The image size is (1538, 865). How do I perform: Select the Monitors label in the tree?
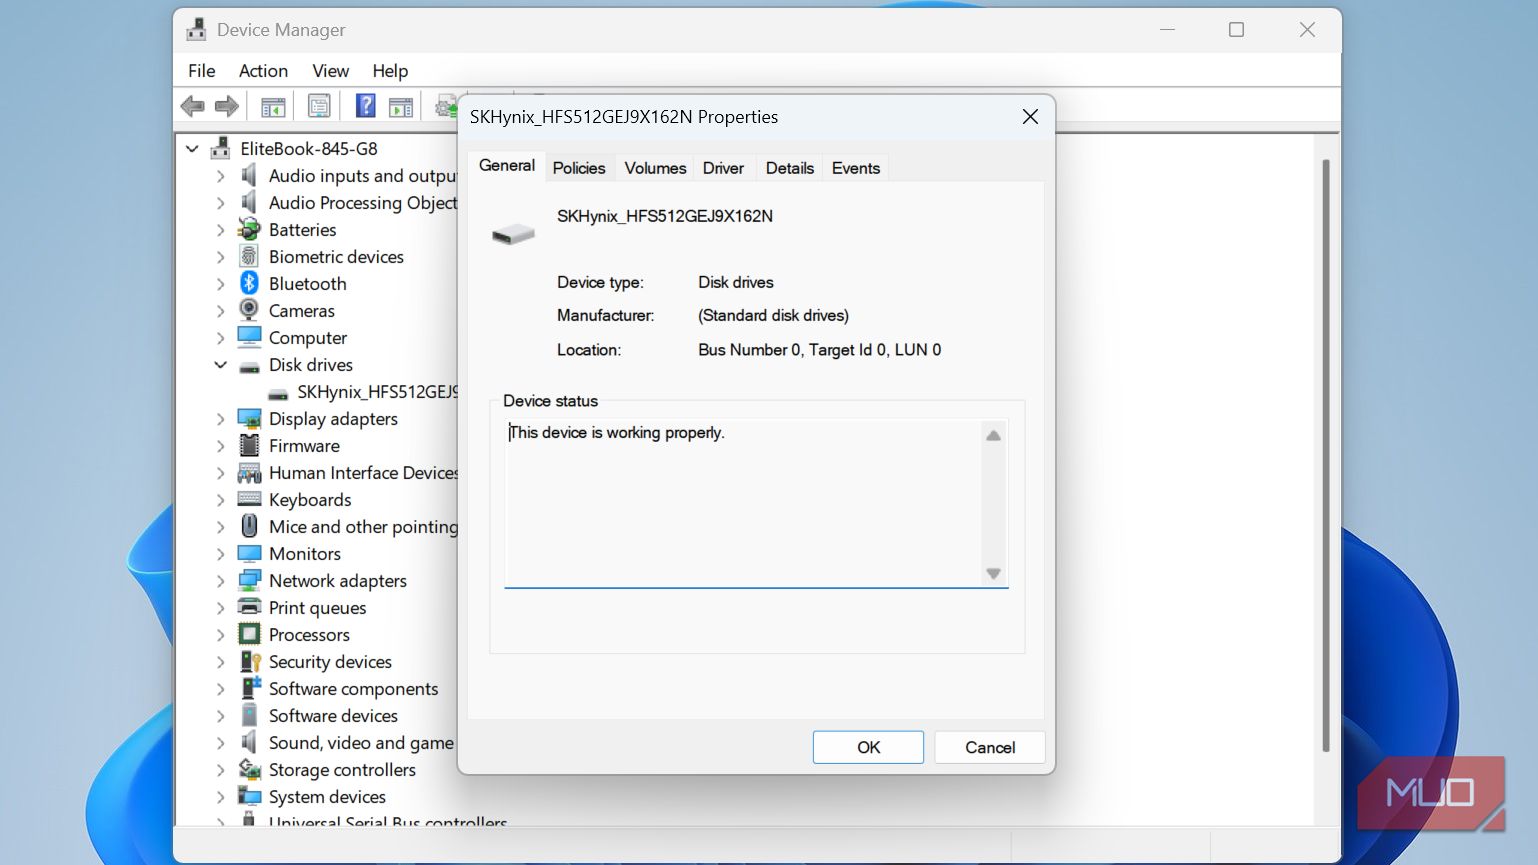point(305,554)
